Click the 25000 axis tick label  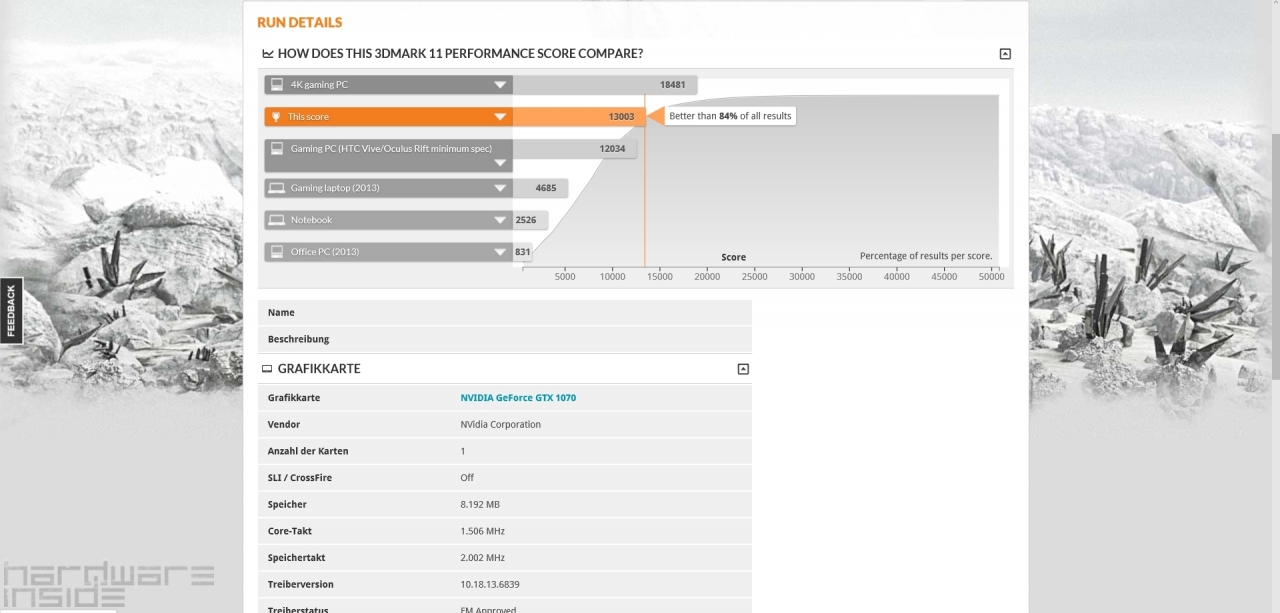754,277
